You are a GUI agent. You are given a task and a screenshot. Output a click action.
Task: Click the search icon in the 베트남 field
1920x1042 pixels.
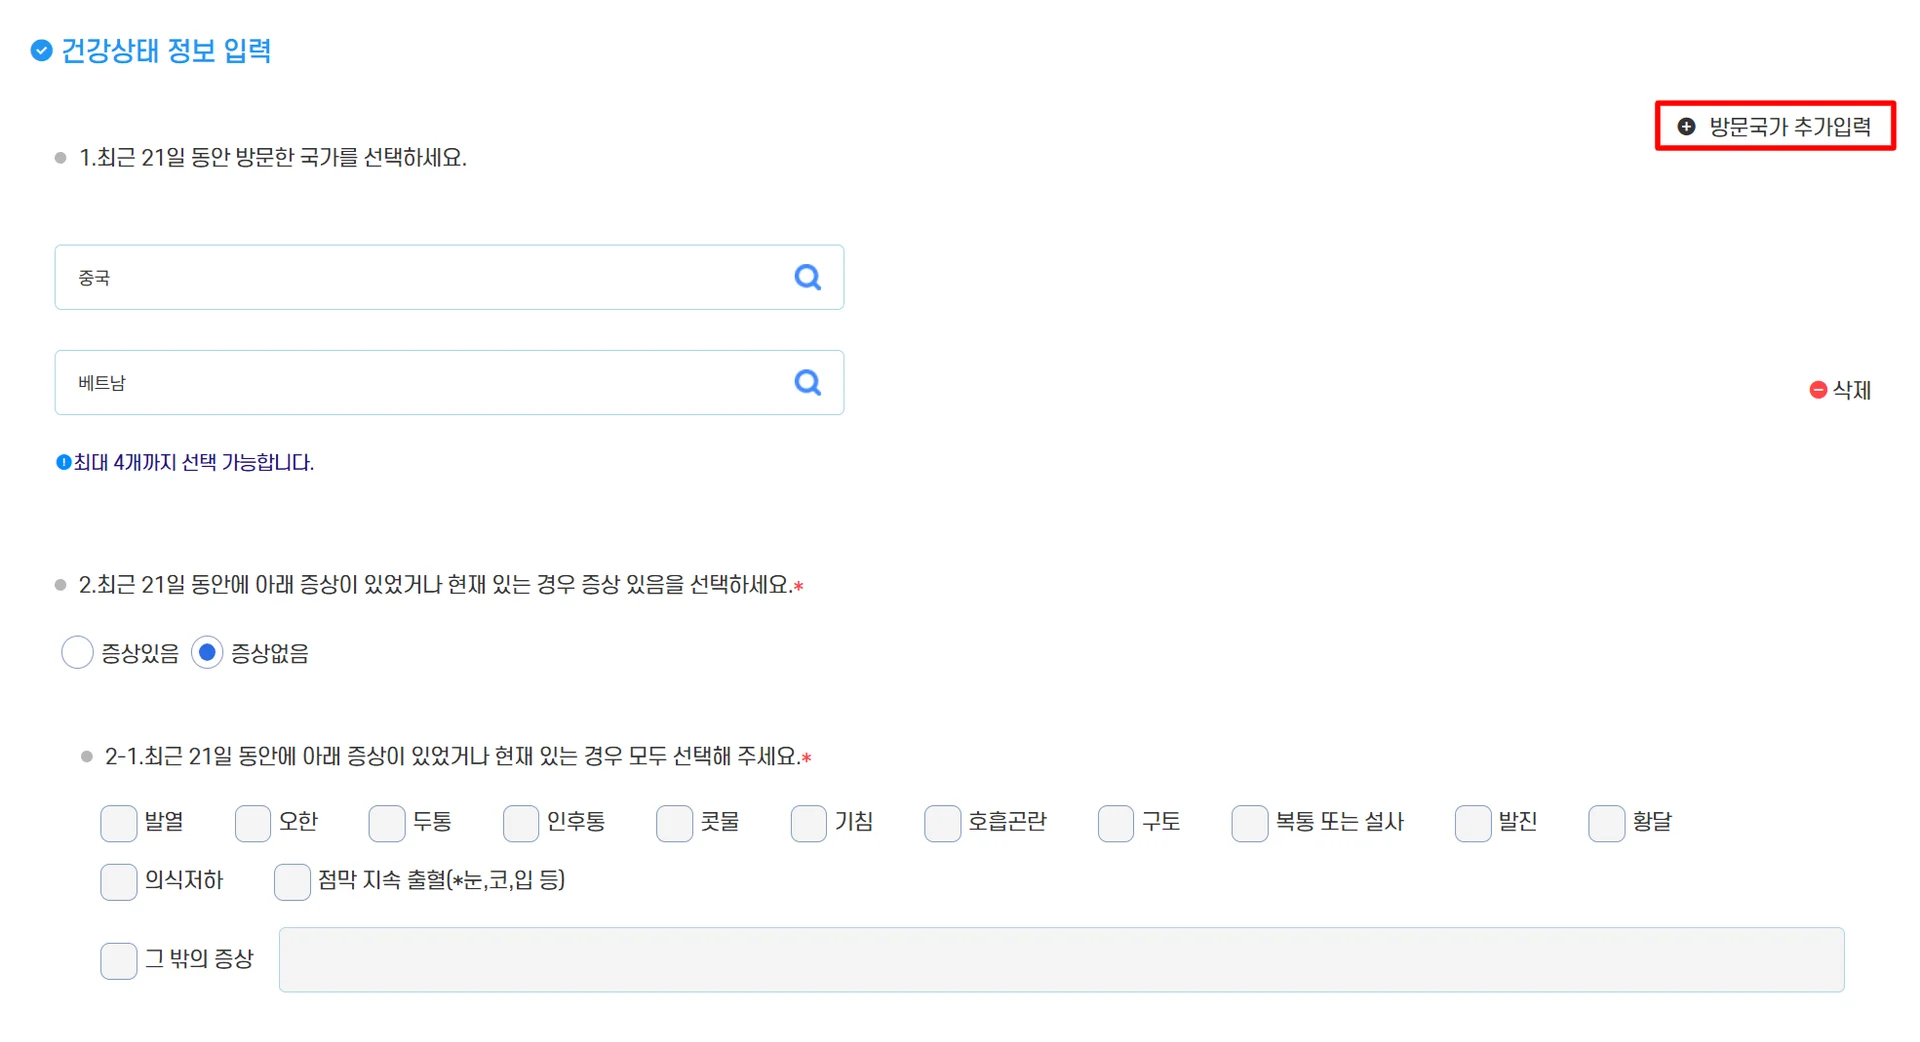click(807, 382)
